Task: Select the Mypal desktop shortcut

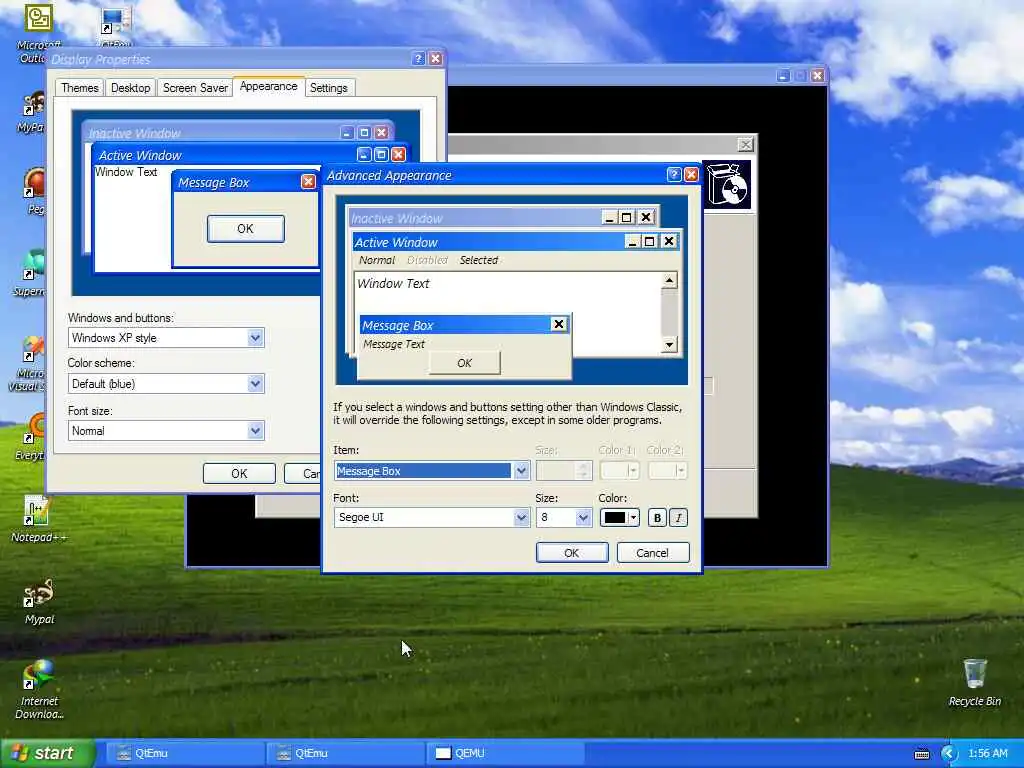Action: [39, 601]
